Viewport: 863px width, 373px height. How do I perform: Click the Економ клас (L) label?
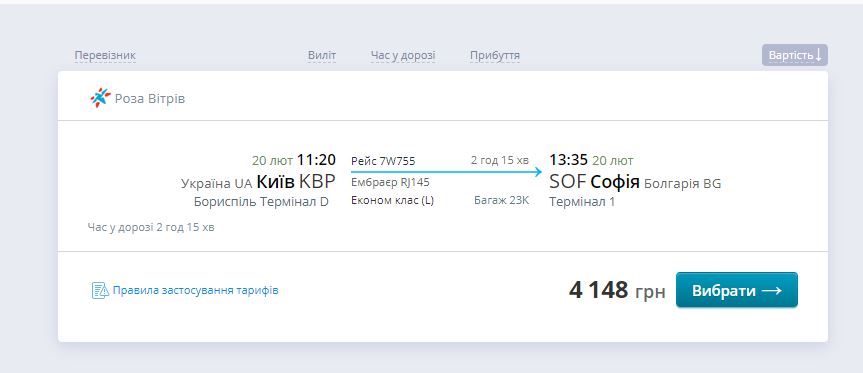point(392,200)
